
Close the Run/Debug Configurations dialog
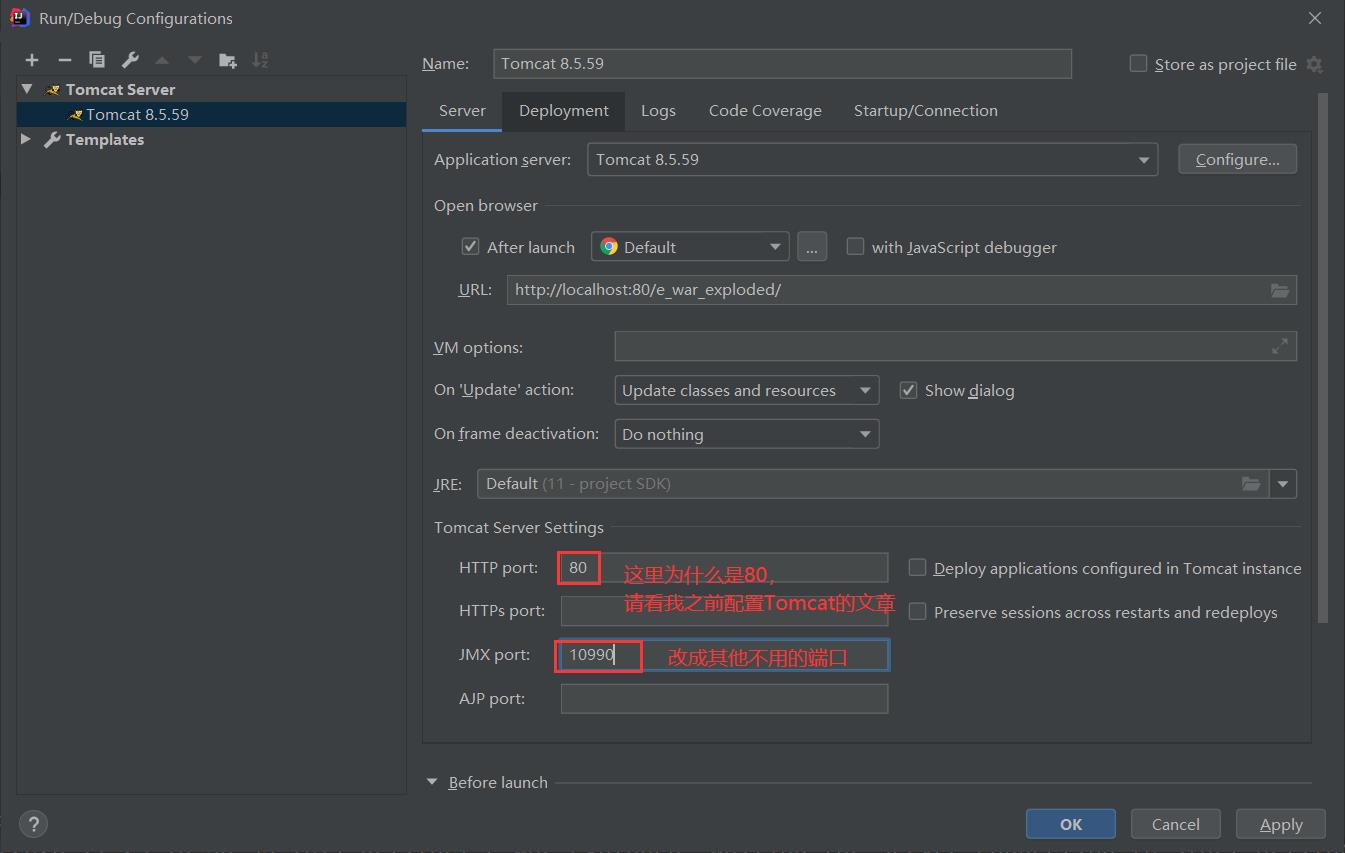click(x=1315, y=18)
